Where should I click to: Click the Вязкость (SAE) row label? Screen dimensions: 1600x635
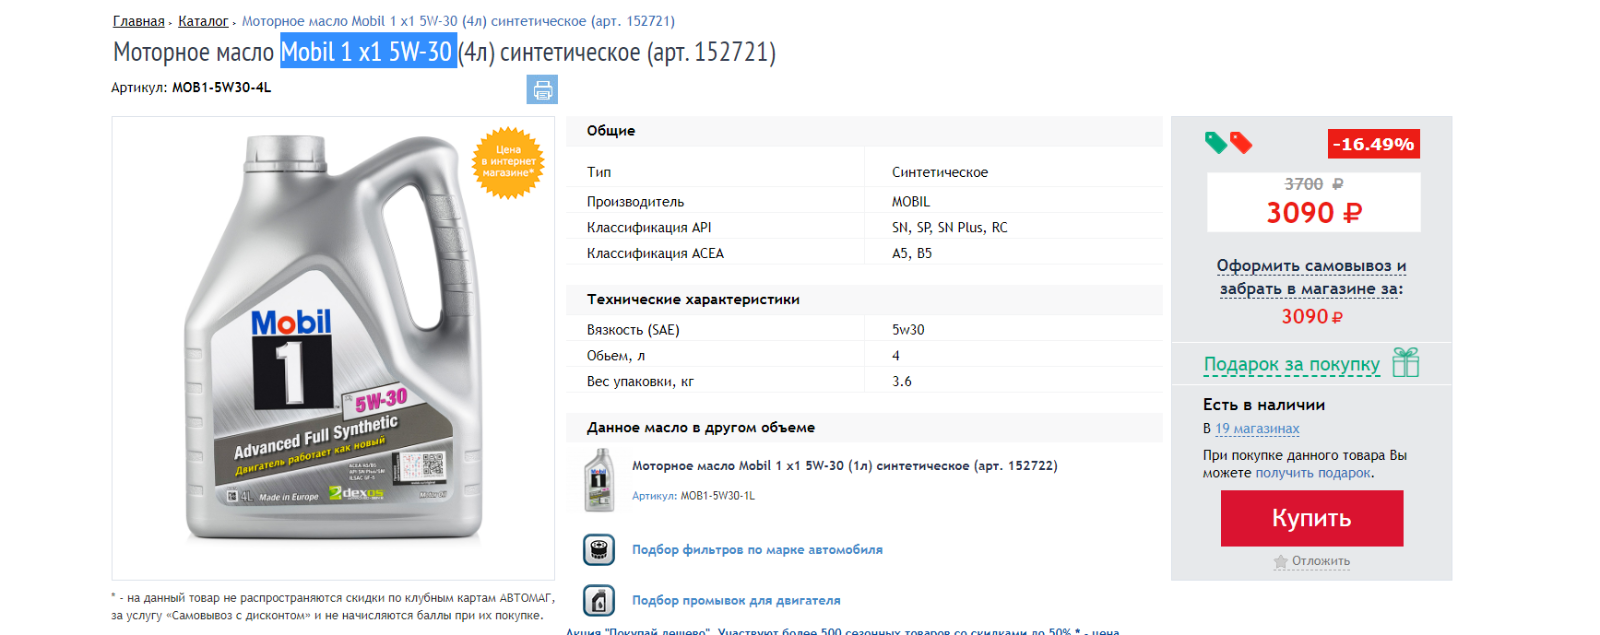(633, 329)
